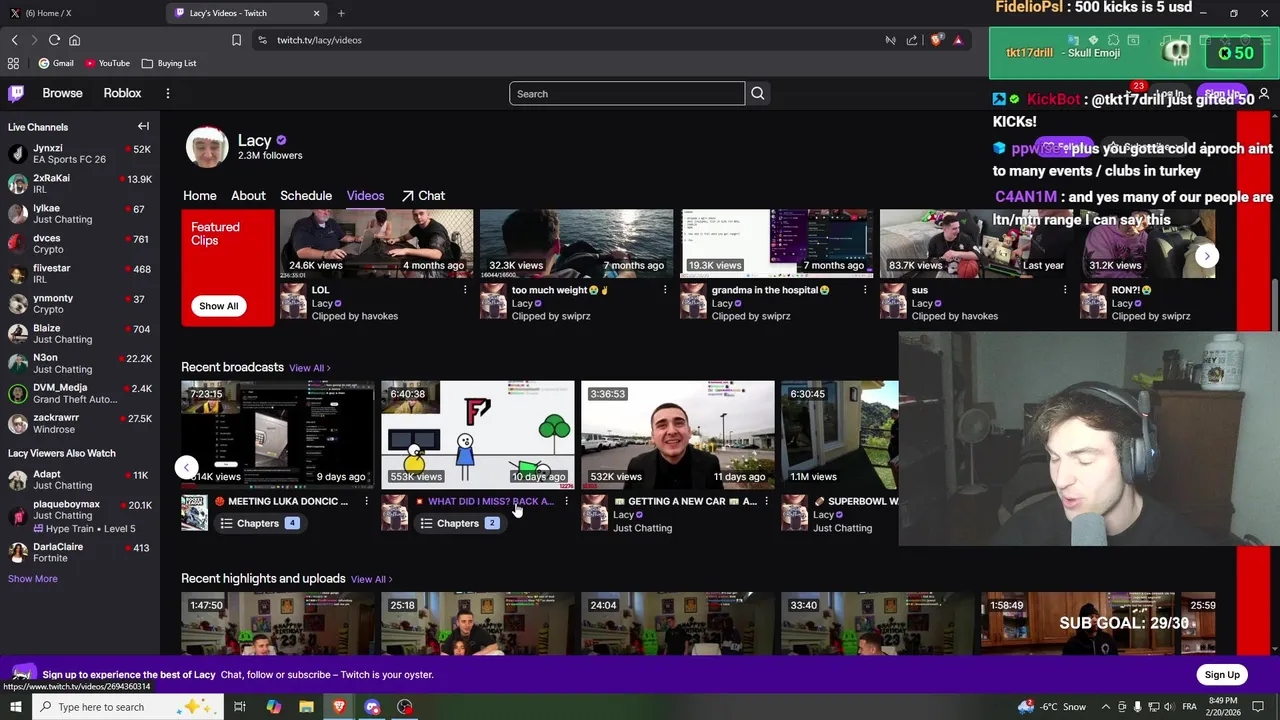Select the Videos tab

tap(365, 196)
